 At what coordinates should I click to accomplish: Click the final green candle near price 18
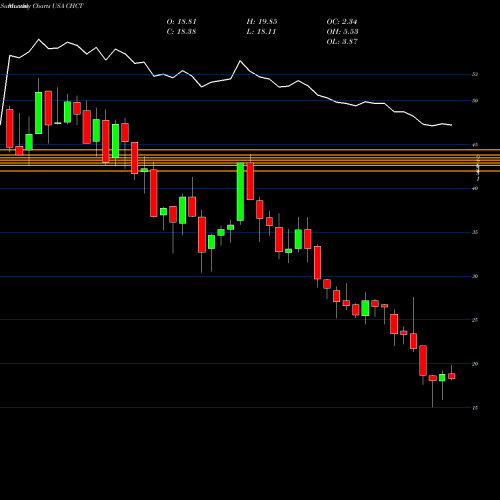pos(442,377)
